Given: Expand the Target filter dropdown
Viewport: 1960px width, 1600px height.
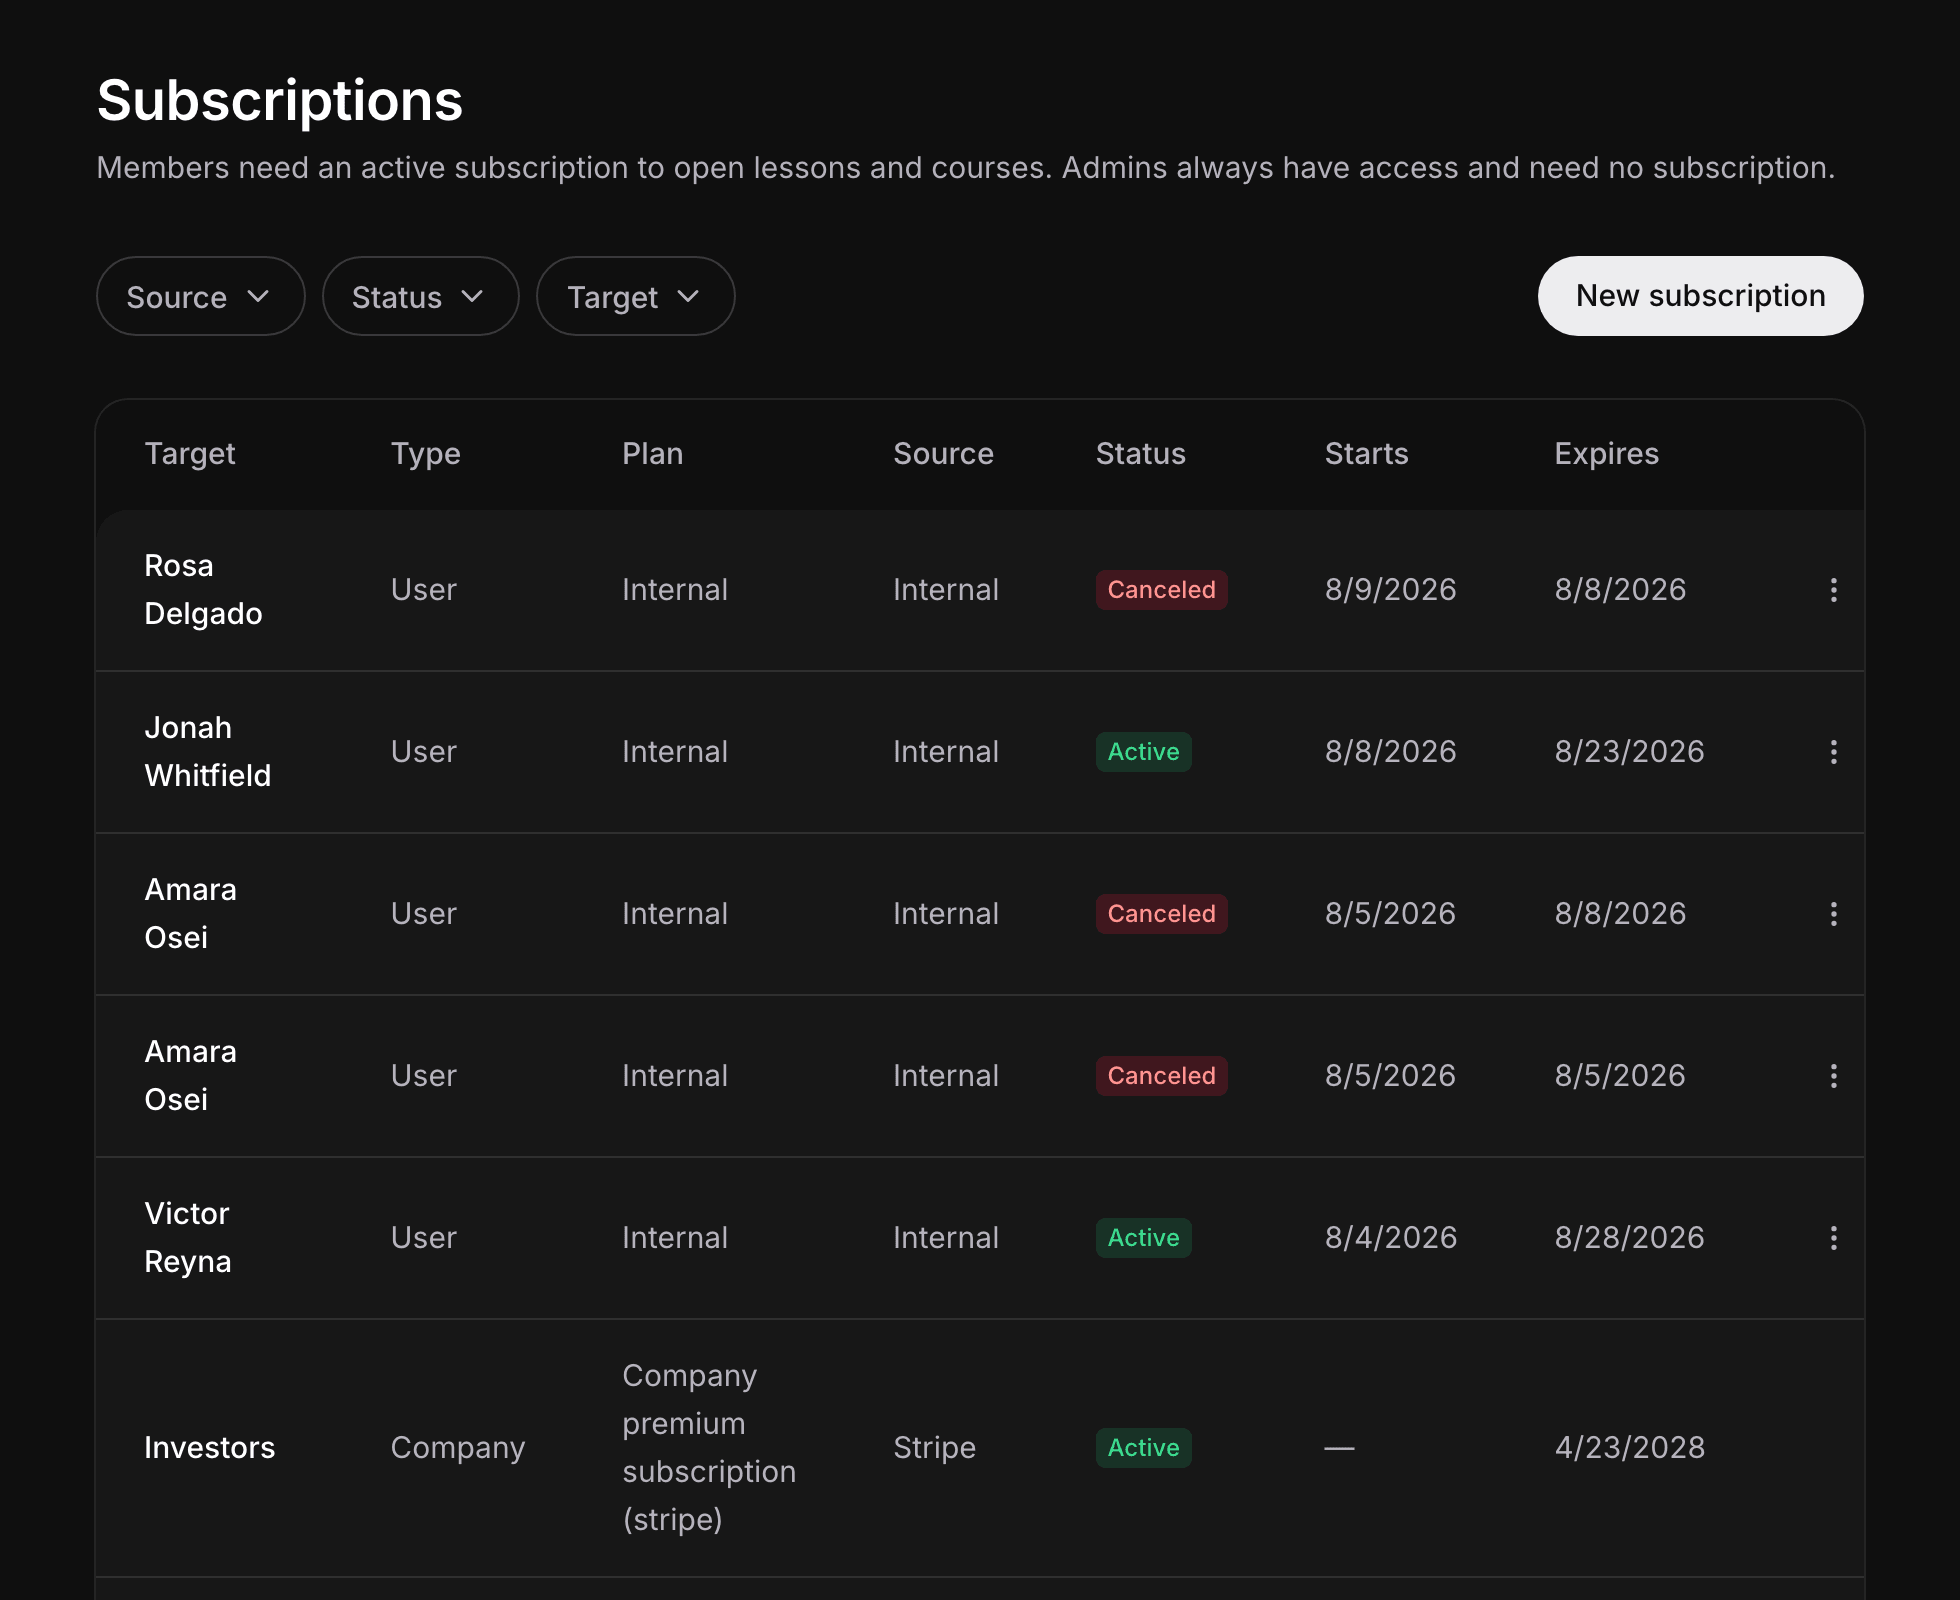Looking at the screenshot, I should click(x=635, y=296).
